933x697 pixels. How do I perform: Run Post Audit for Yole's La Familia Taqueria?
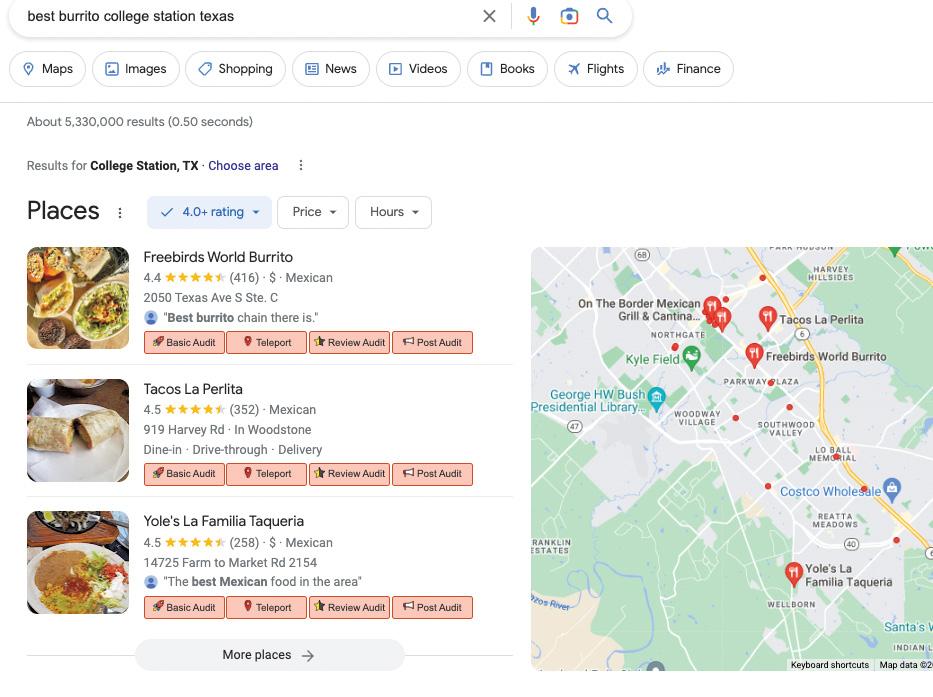coord(433,608)
